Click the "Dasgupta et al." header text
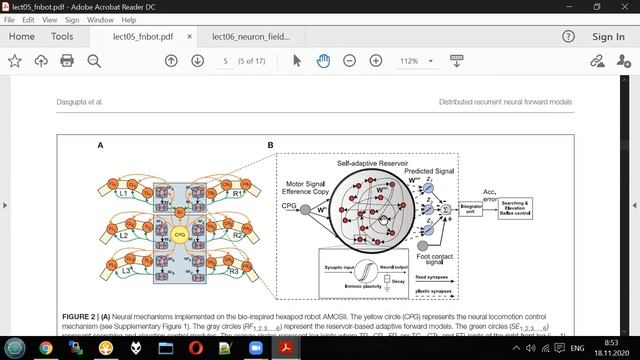 (80, 102)
